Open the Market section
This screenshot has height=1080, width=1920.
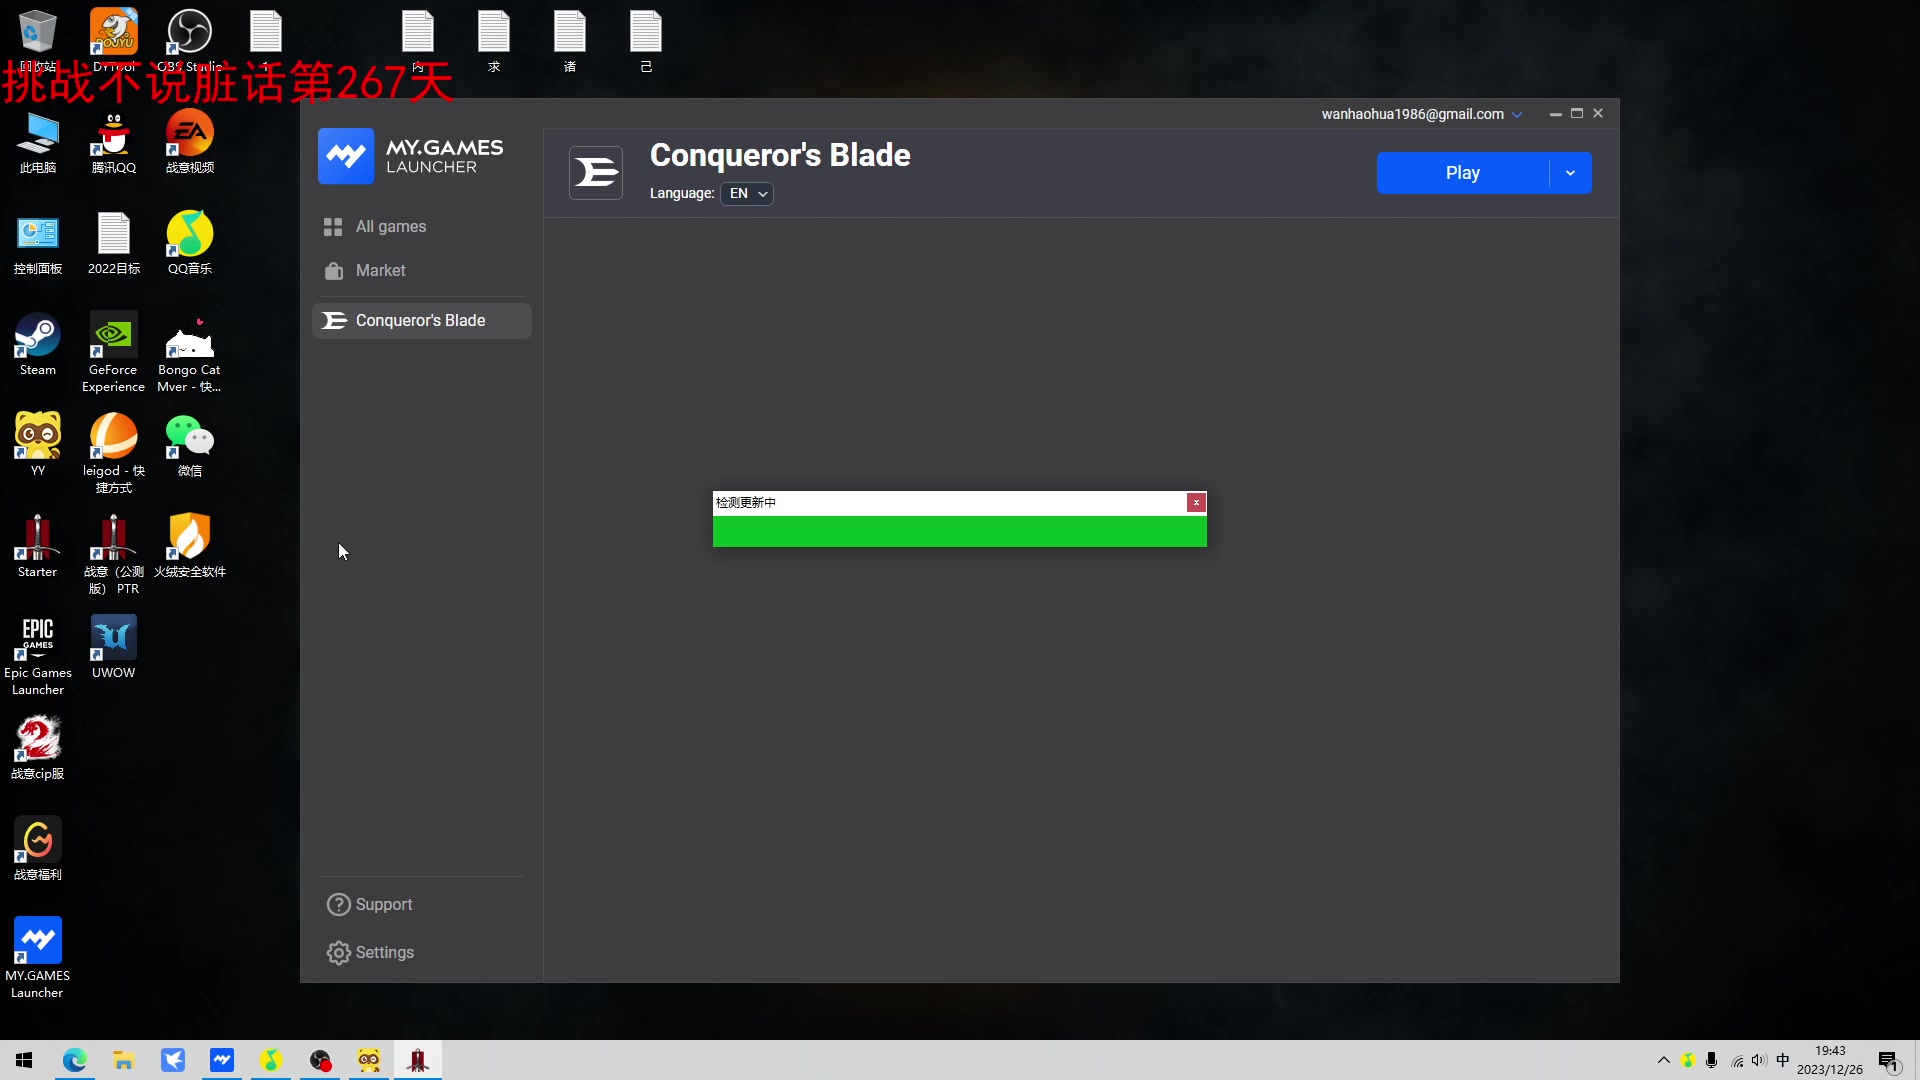pyautogui.click(x=380, y=271)
